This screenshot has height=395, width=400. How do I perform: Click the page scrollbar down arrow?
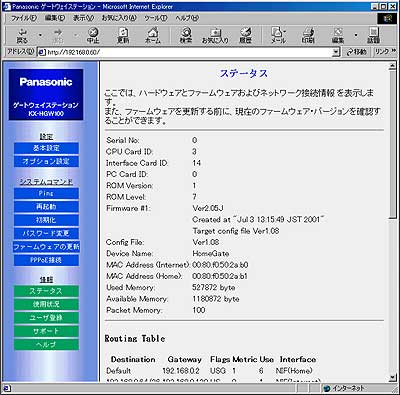pyautogui.click(x=393, y=377)
